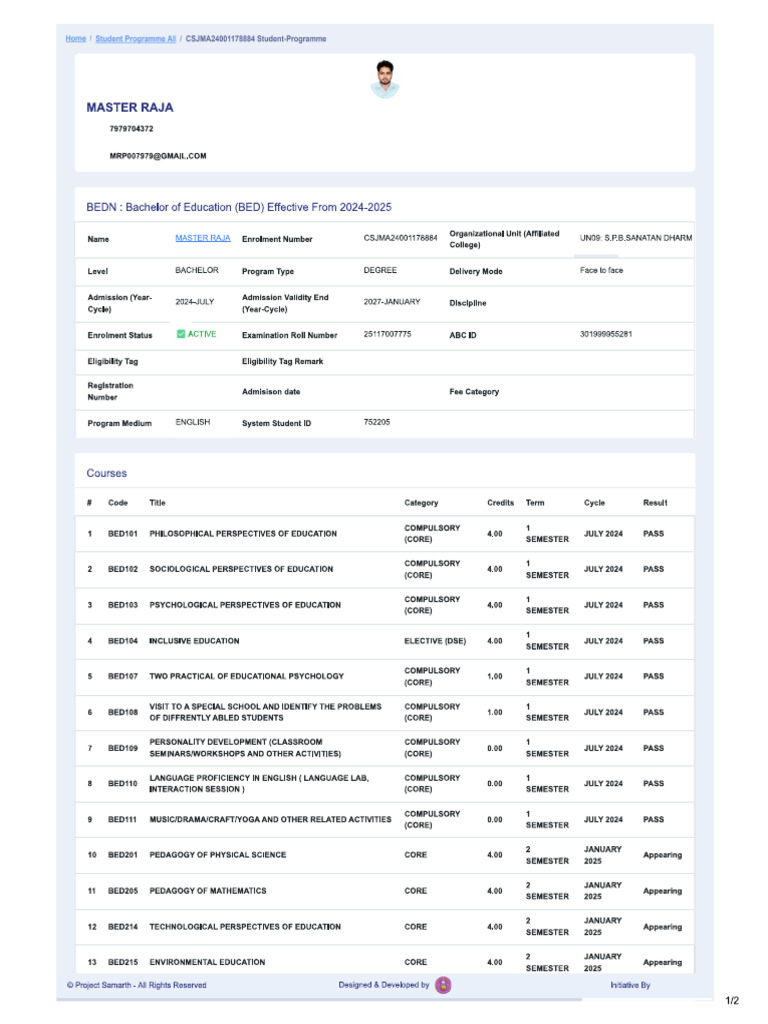Click the Title column header
Screen dimensions: 768x1024
[157, 503]
